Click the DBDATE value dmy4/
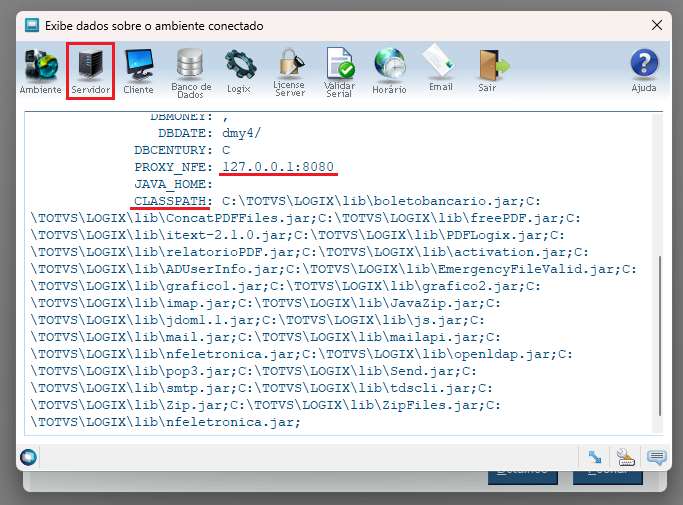 241,133
